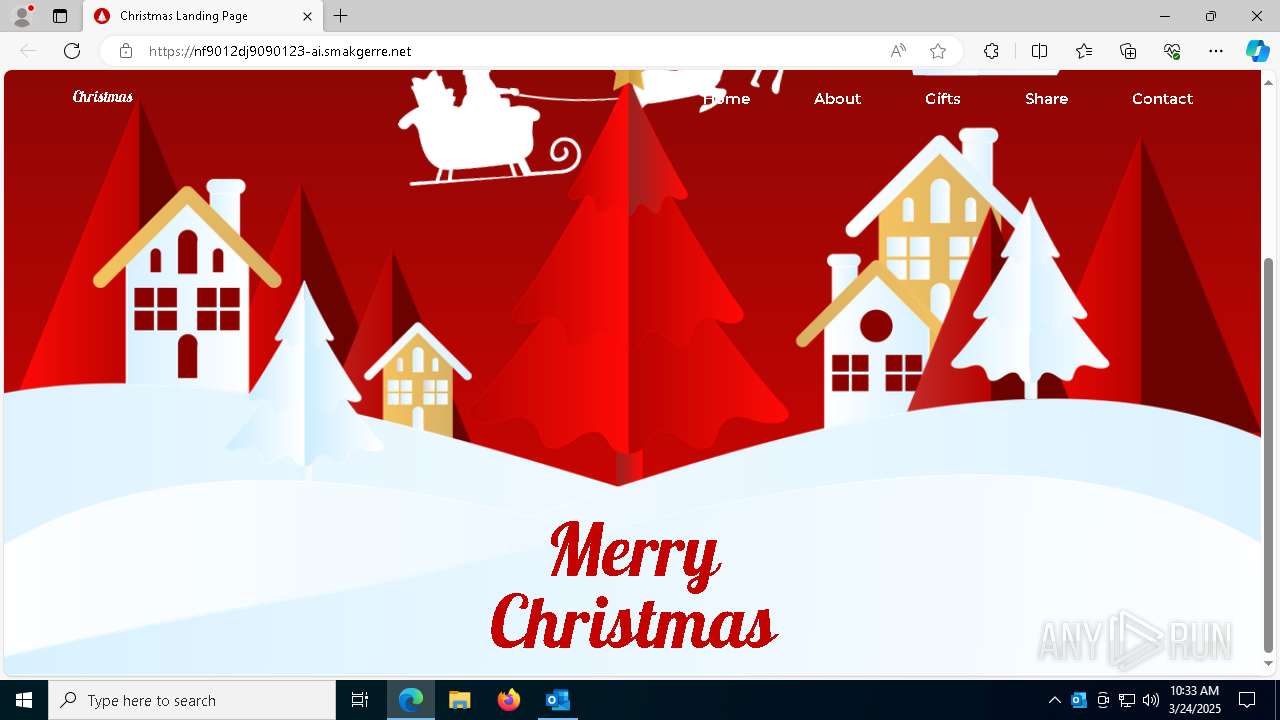1280x720 pixels.
Task: Open network status tray icon
Action: tap(1127, 700)
